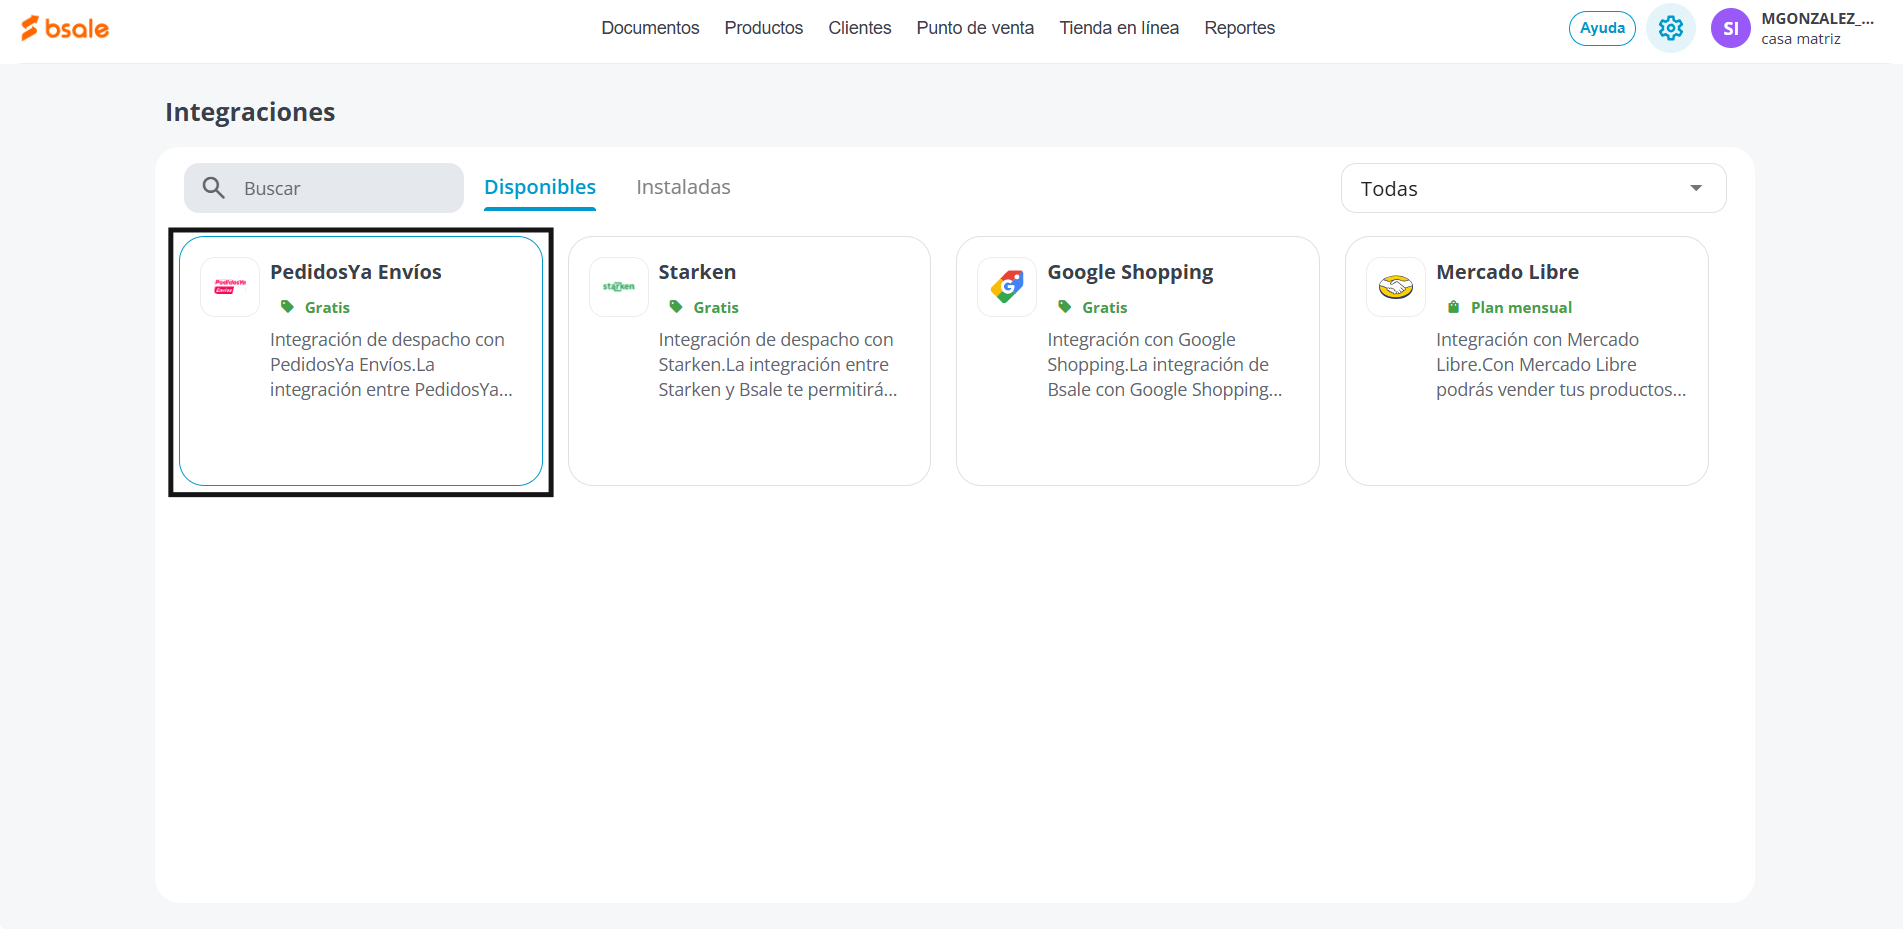Click the dropdown arrow in Todas selector

1696,188
